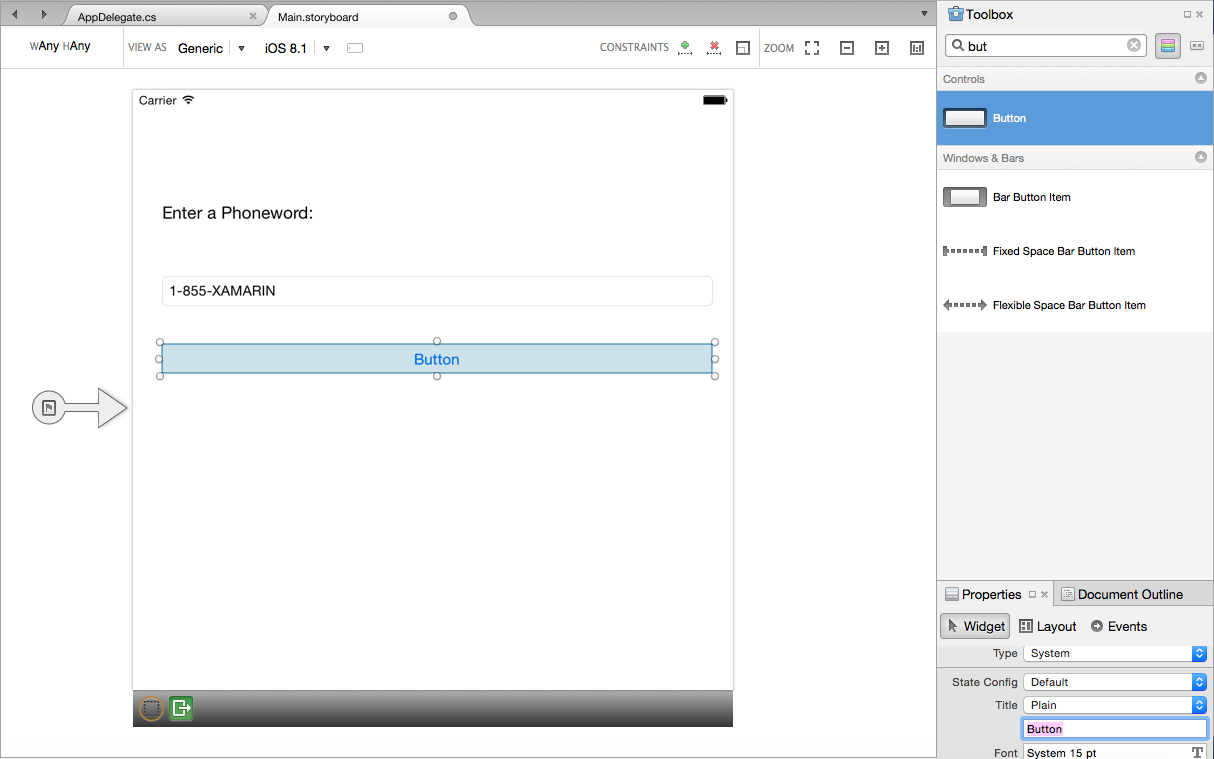The height and width of the screenshot is (759, 1214).
Task: Collapse the Controls toolbox section
Action: point(1201,78)
